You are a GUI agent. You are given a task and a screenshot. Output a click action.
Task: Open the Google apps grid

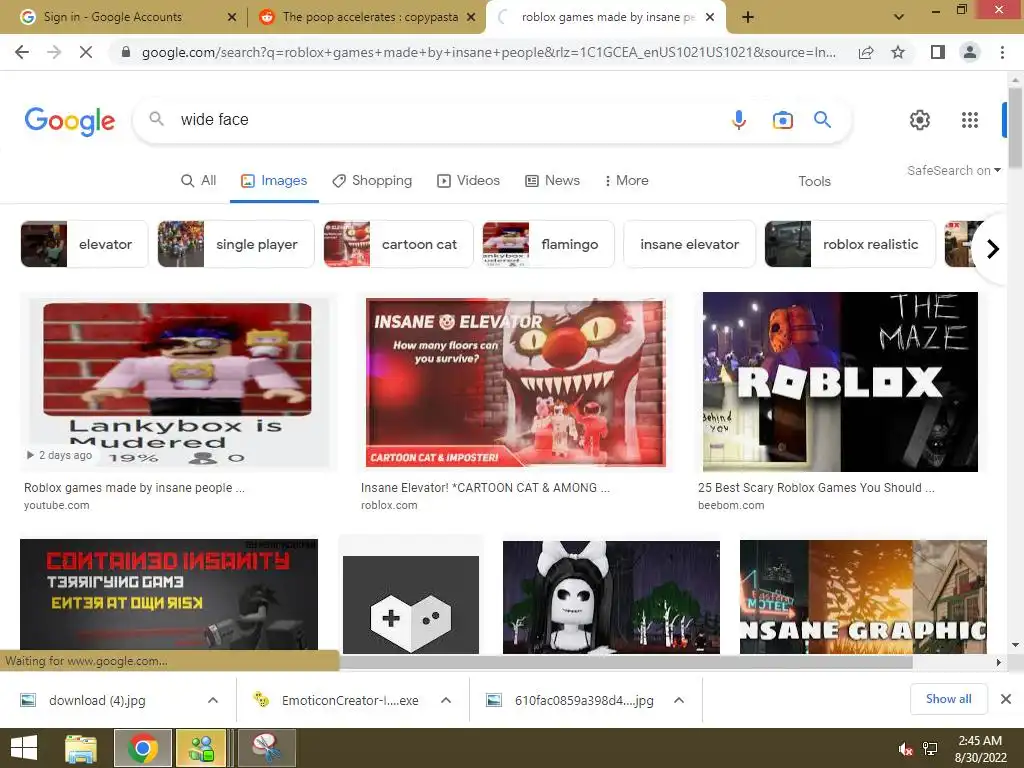(x=970, y=120)
